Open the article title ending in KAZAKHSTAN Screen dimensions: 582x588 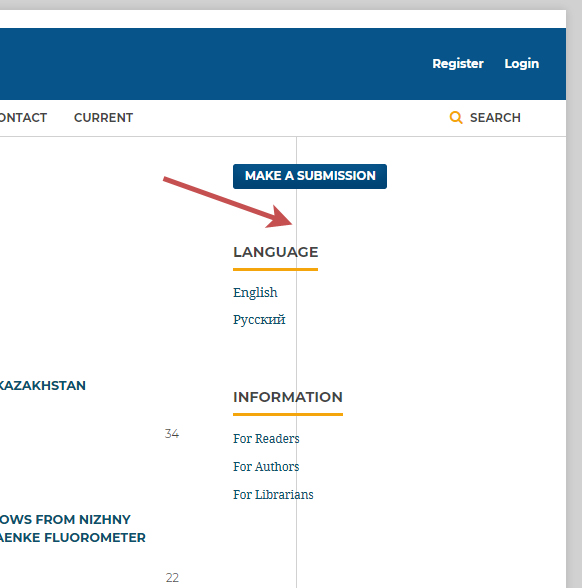(x=43, y=386)
